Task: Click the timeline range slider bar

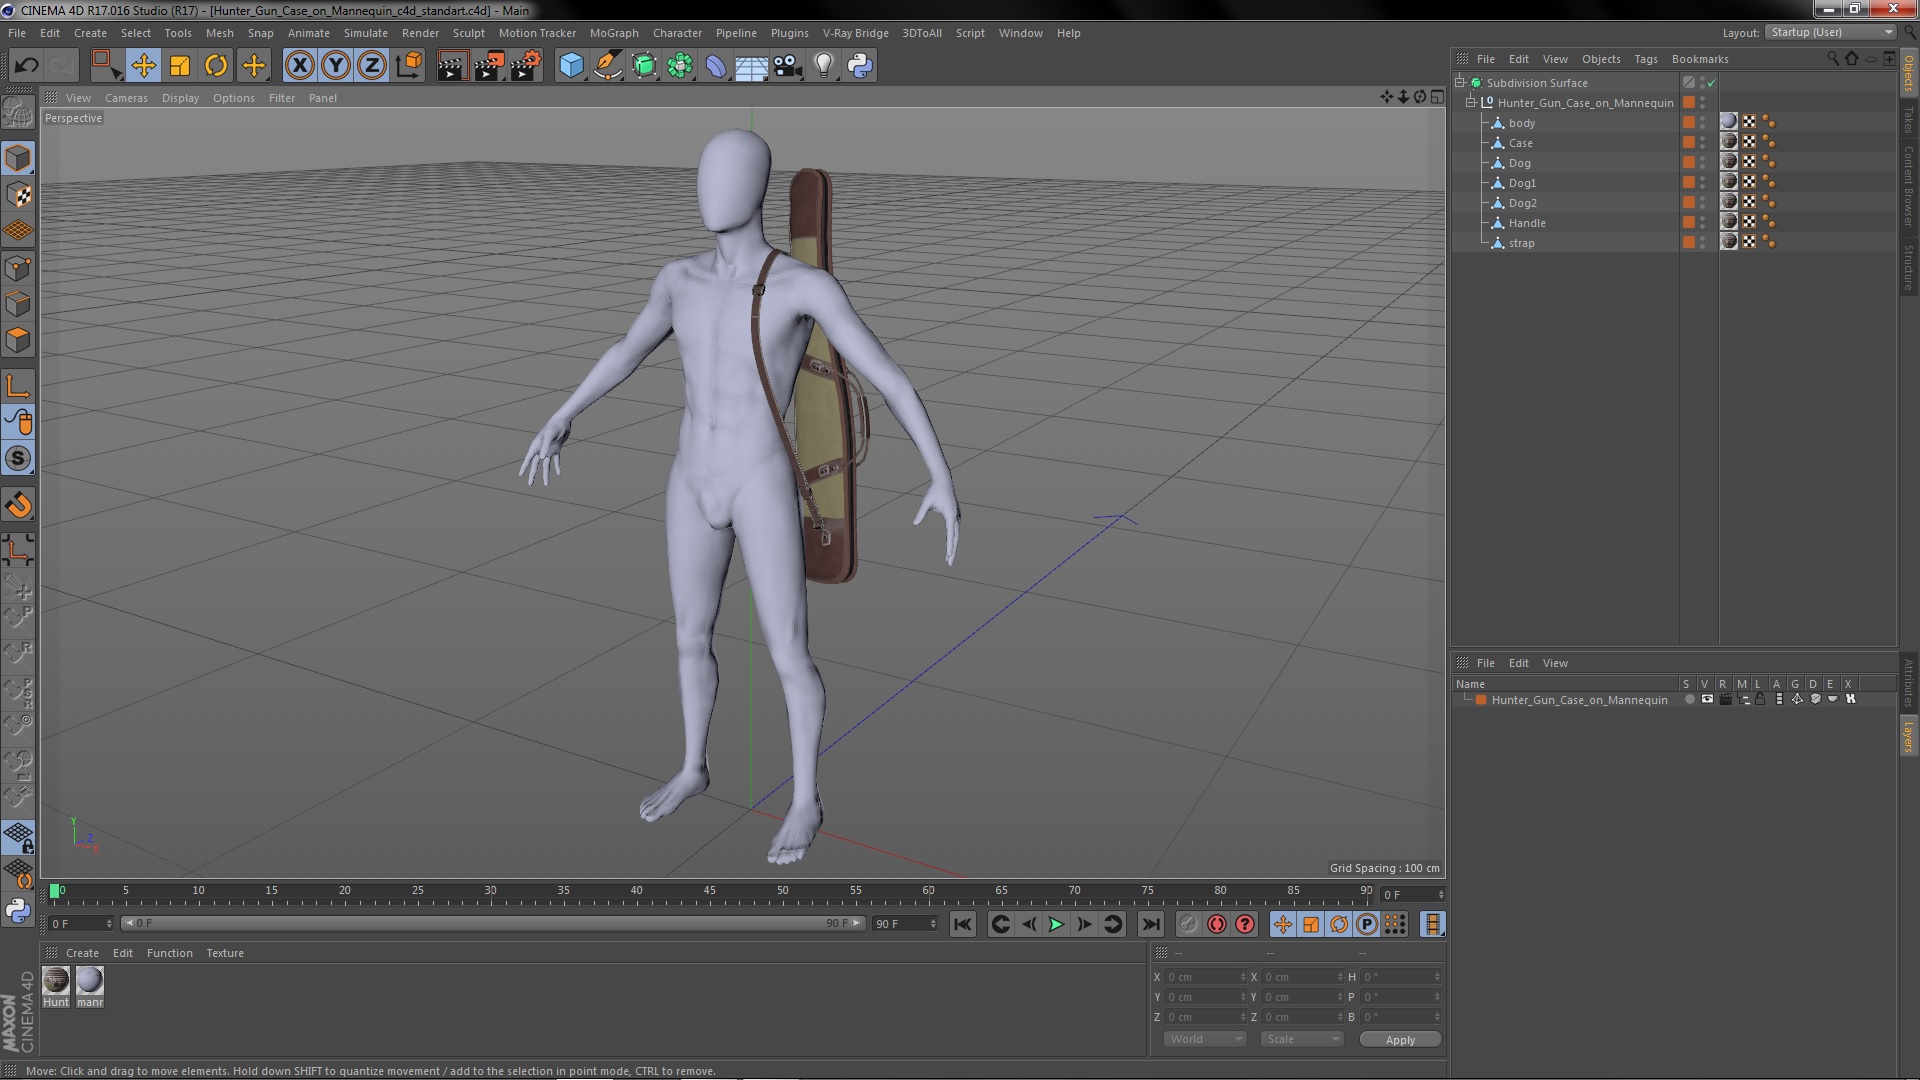Action: click(492, 923)
